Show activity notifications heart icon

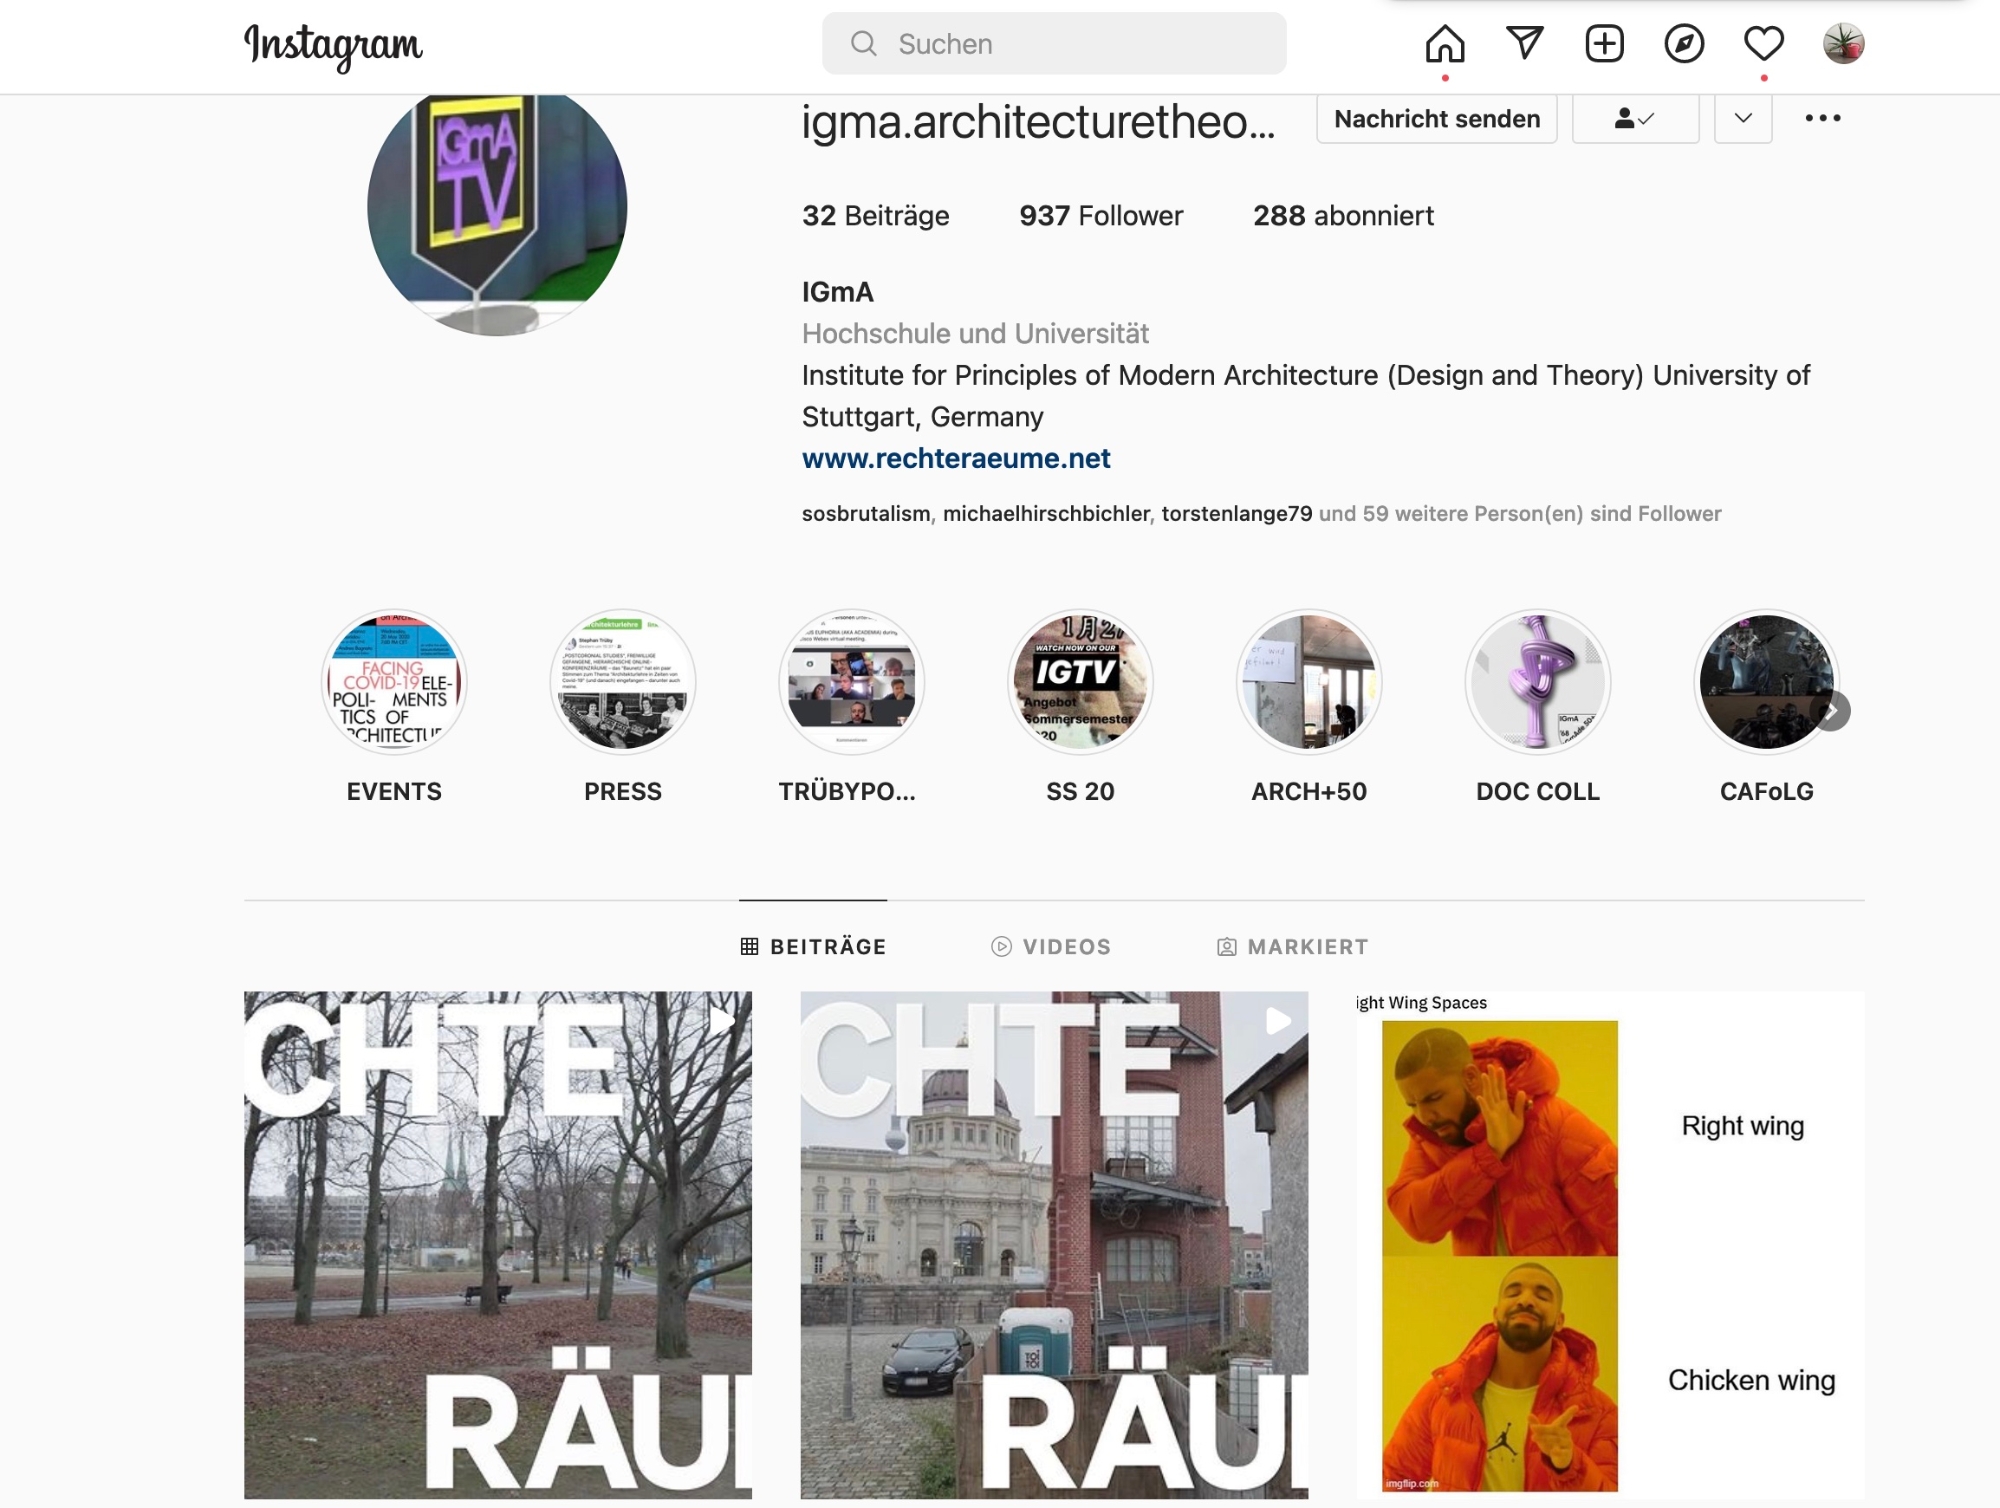[1764, 44]
